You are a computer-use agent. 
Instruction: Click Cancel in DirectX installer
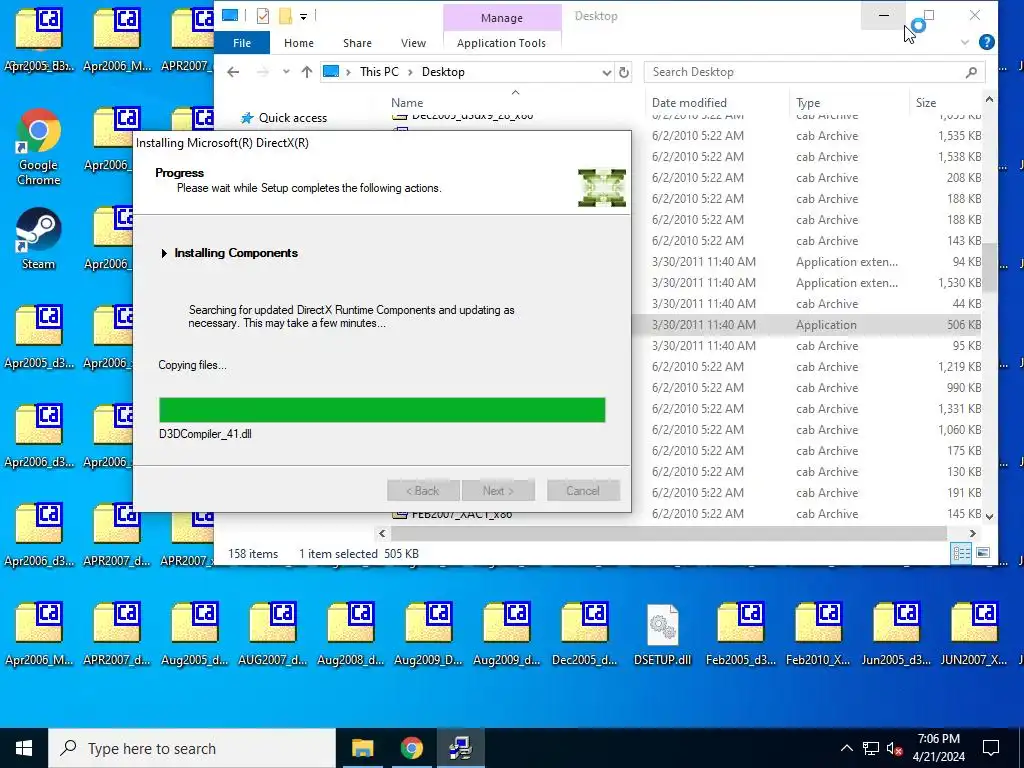coord(583,490)
